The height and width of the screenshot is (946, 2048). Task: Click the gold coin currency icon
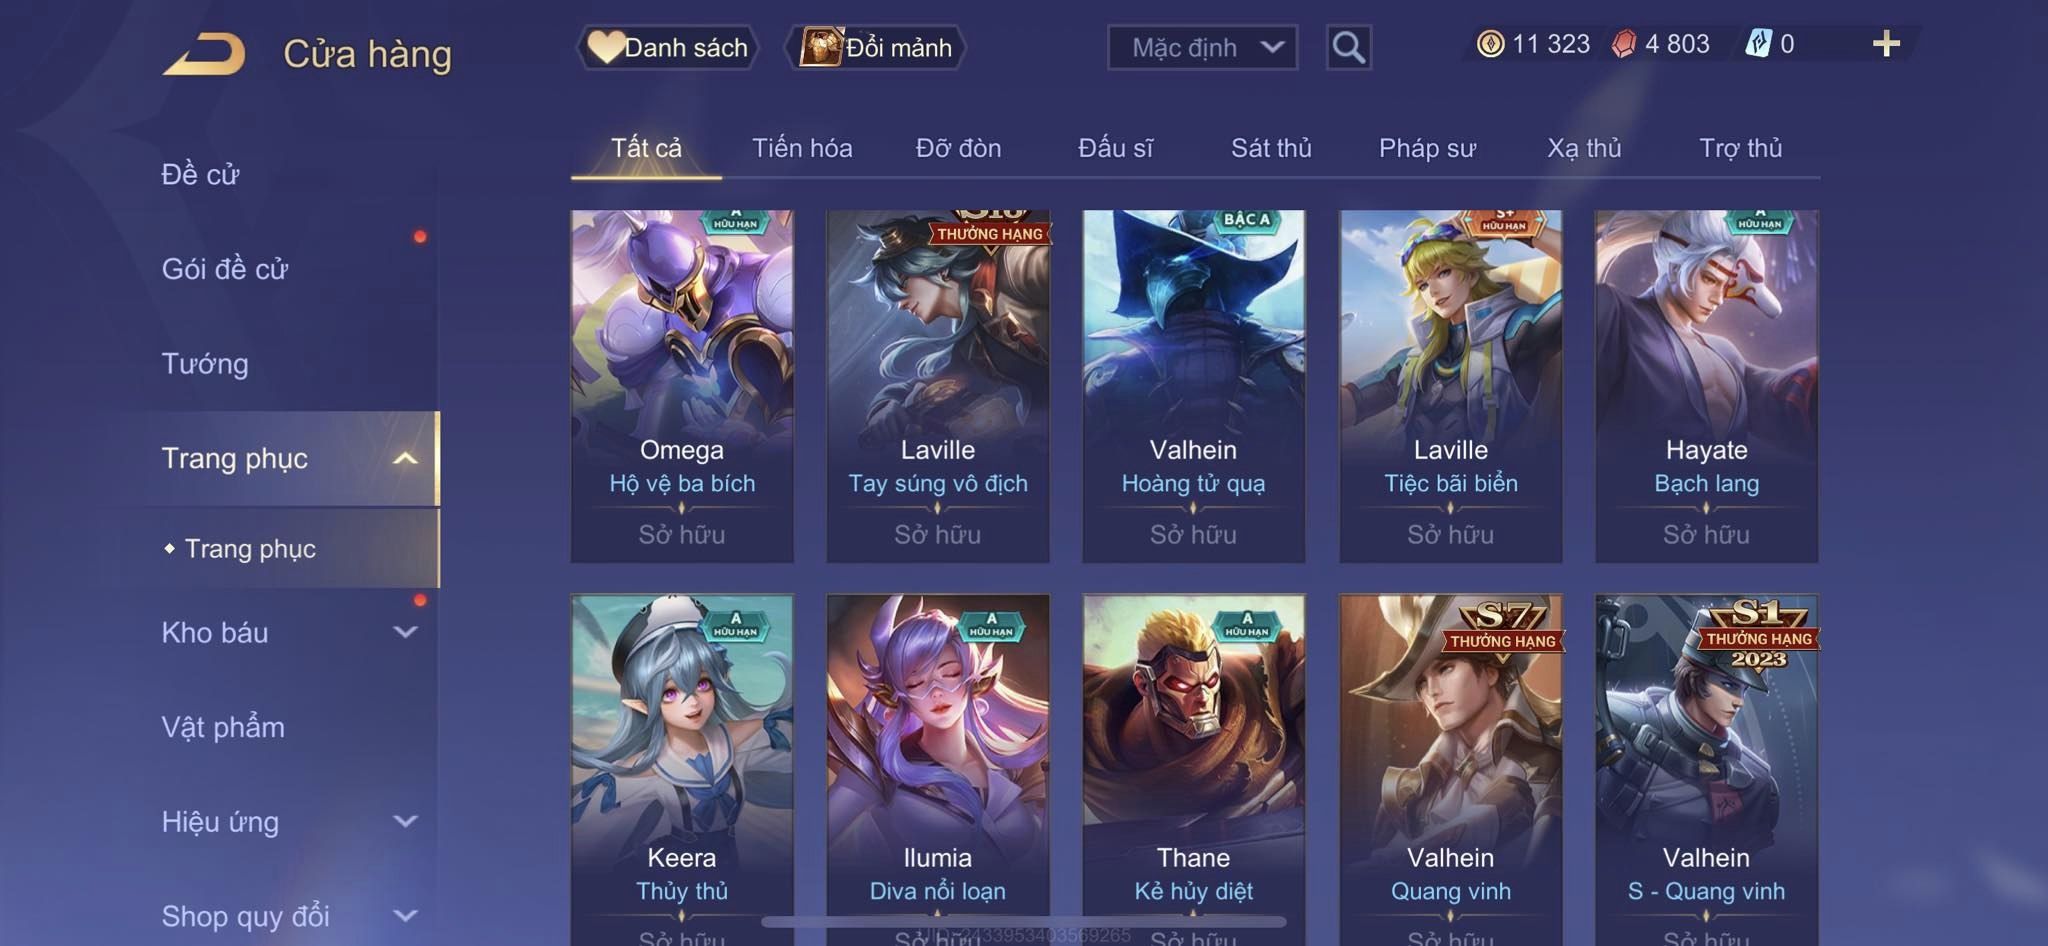coord(1490,44)
